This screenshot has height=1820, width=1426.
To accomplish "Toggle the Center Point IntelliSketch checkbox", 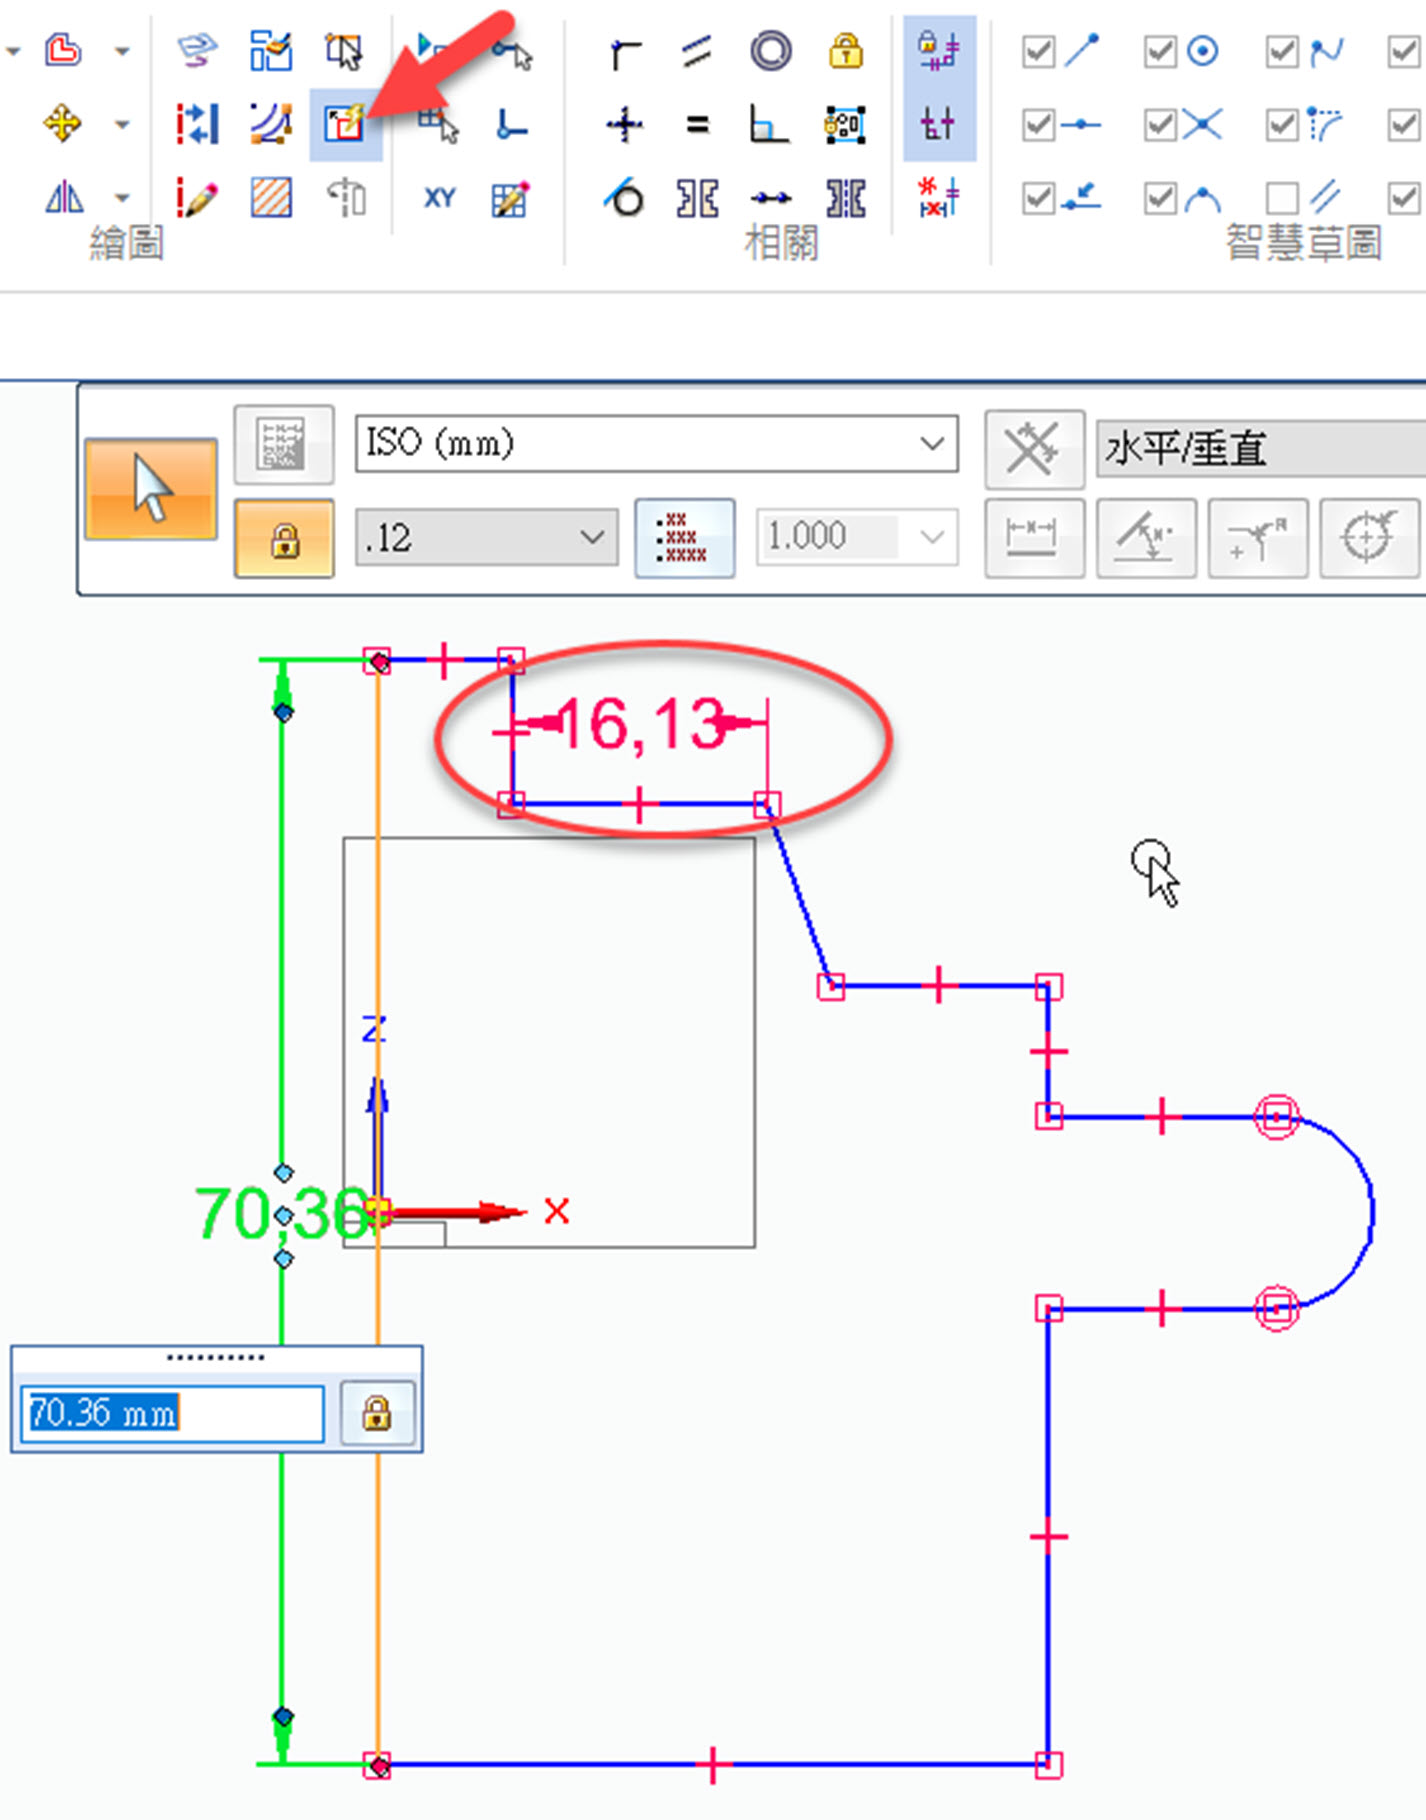I will tap(1160, 51).
